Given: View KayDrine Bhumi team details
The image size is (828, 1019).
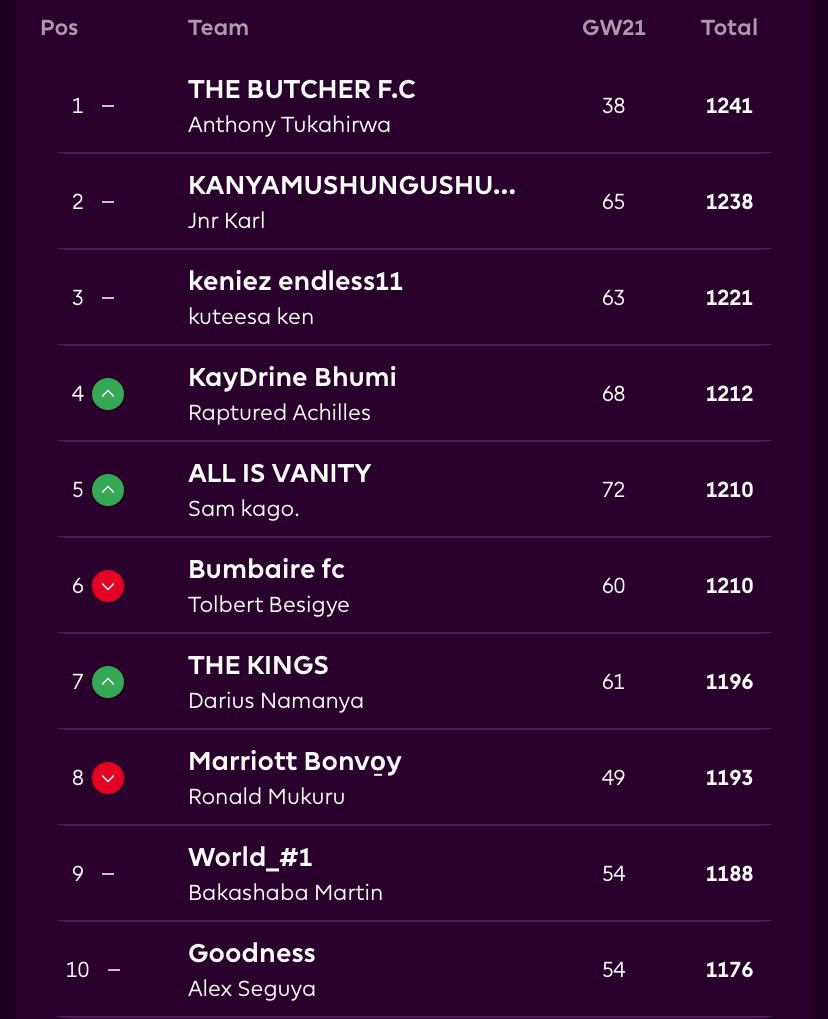Looking at the screenshot, I should [x=292, y=378].
